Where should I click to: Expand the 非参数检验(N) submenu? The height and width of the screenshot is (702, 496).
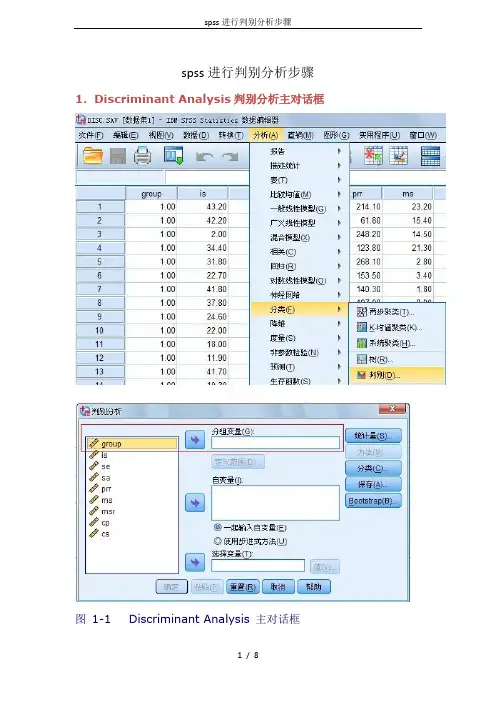pyautogui.click(x=299, y=352)
